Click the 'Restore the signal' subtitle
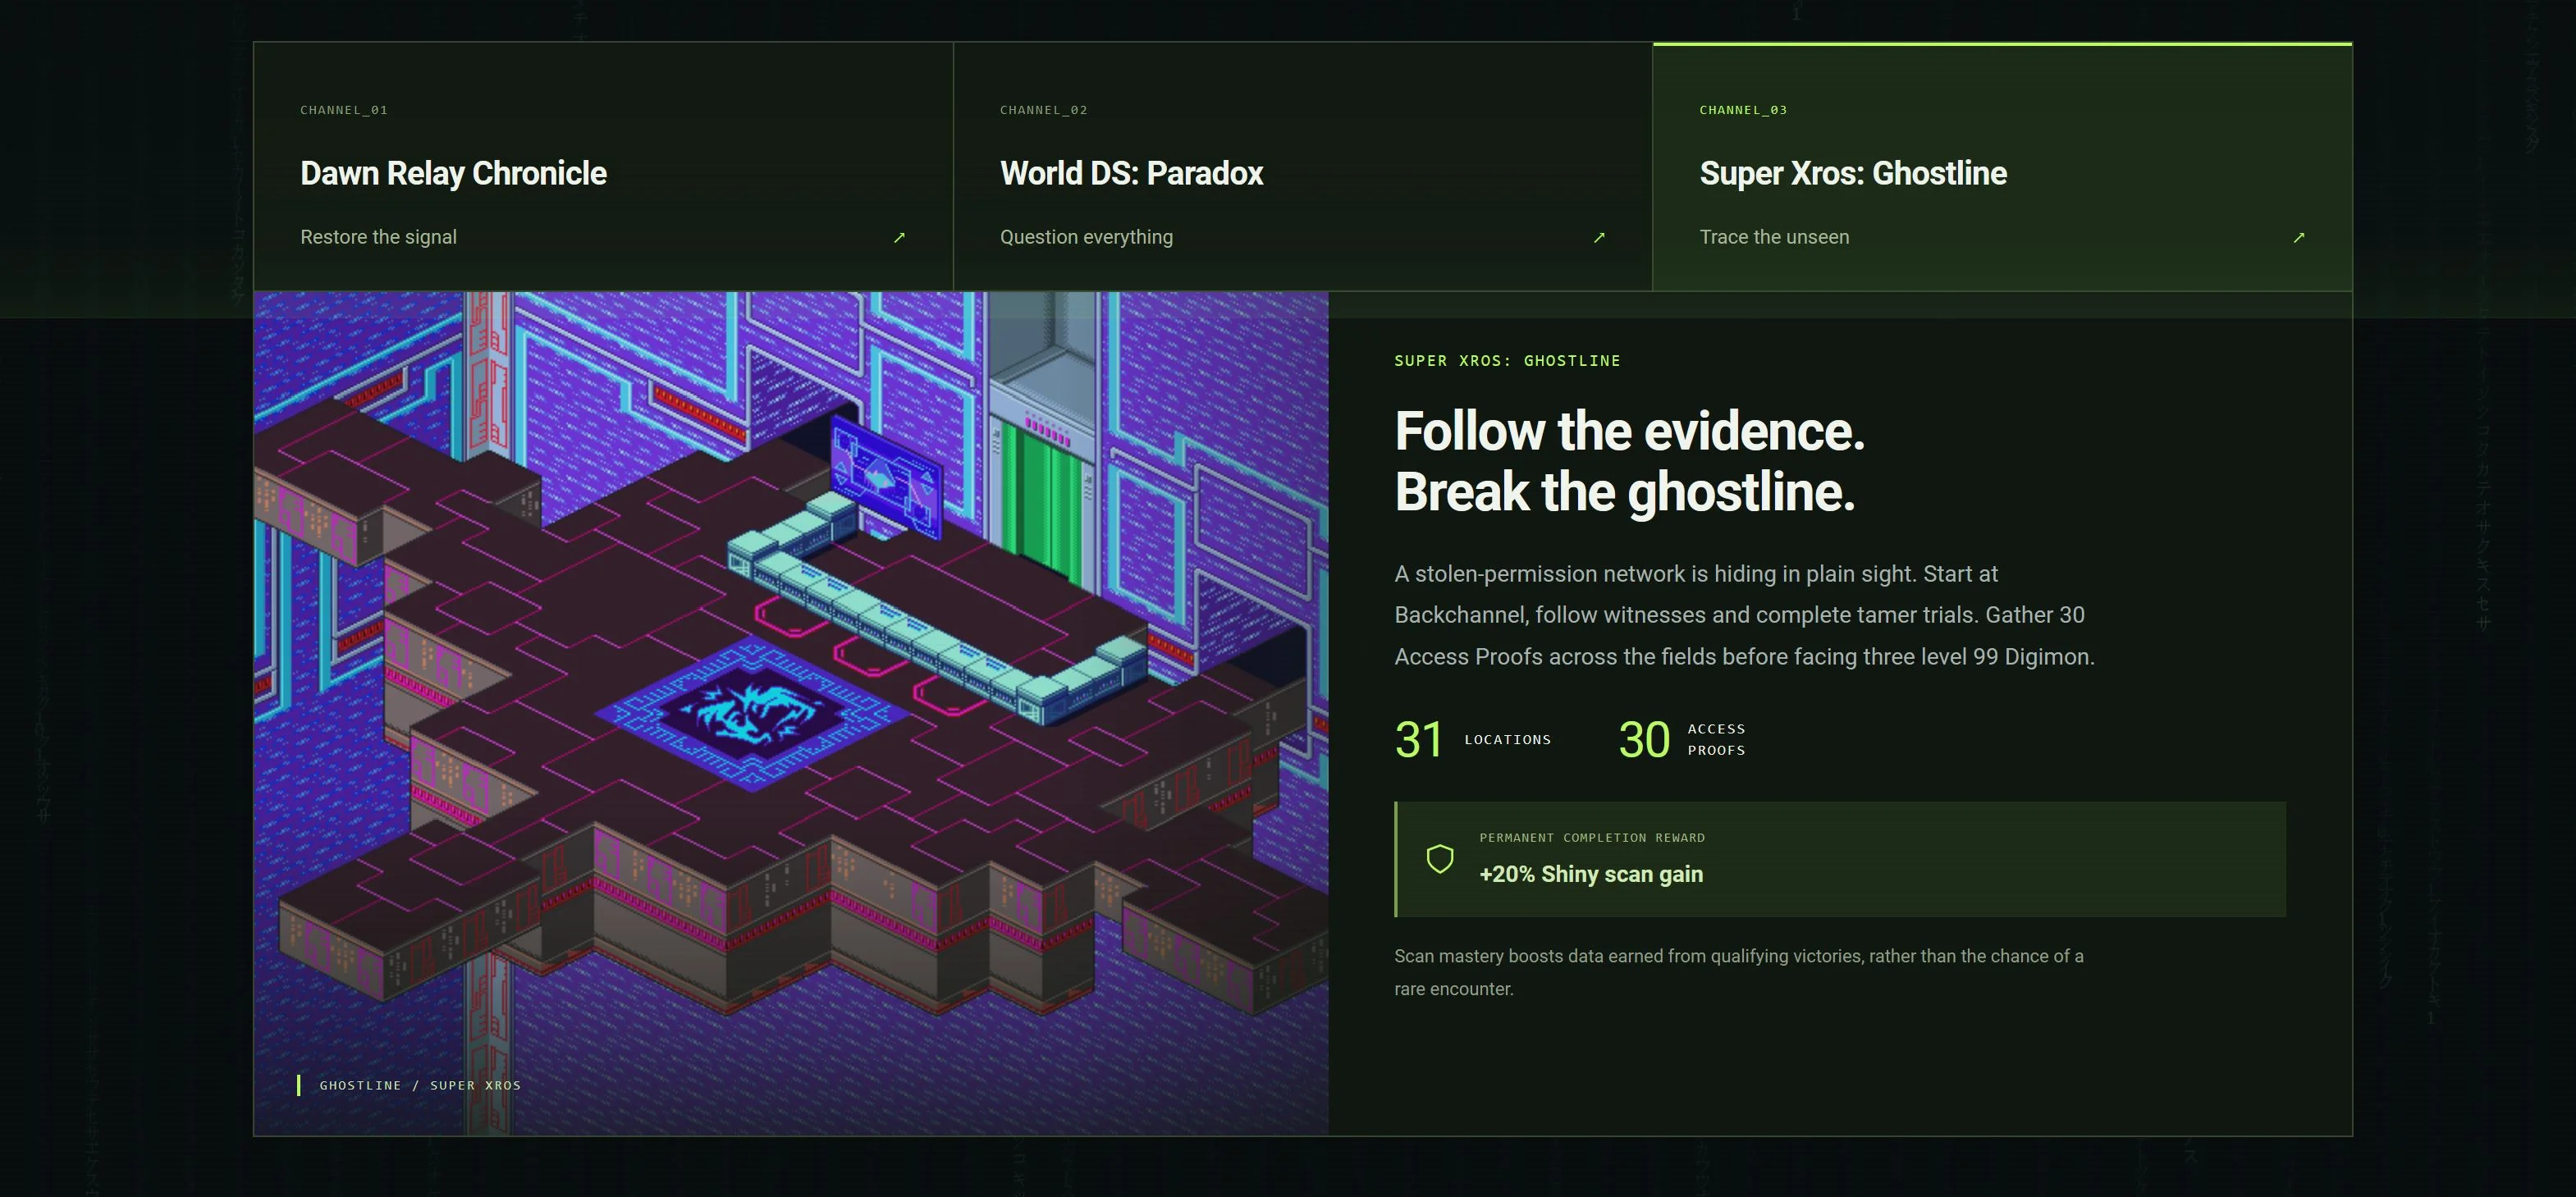This screenshot has width=2576, height=1197. pyautogui.click(x=378, y=237)
